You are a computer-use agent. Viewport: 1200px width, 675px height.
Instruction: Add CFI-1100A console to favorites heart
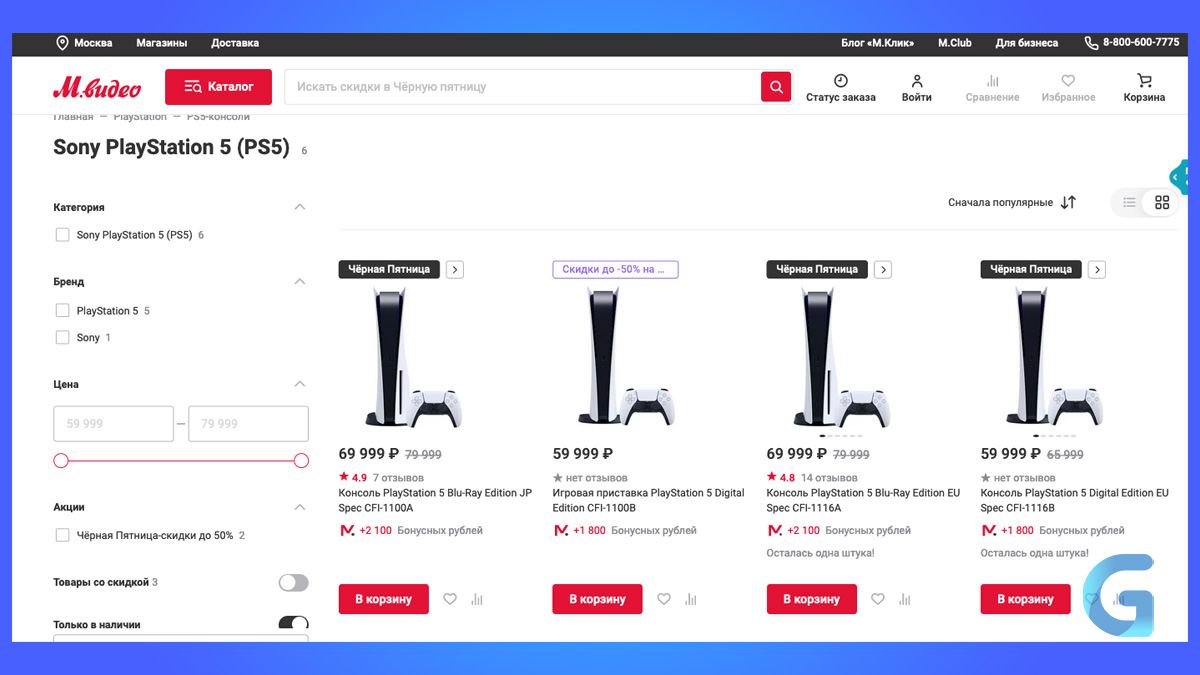(450, 599)
